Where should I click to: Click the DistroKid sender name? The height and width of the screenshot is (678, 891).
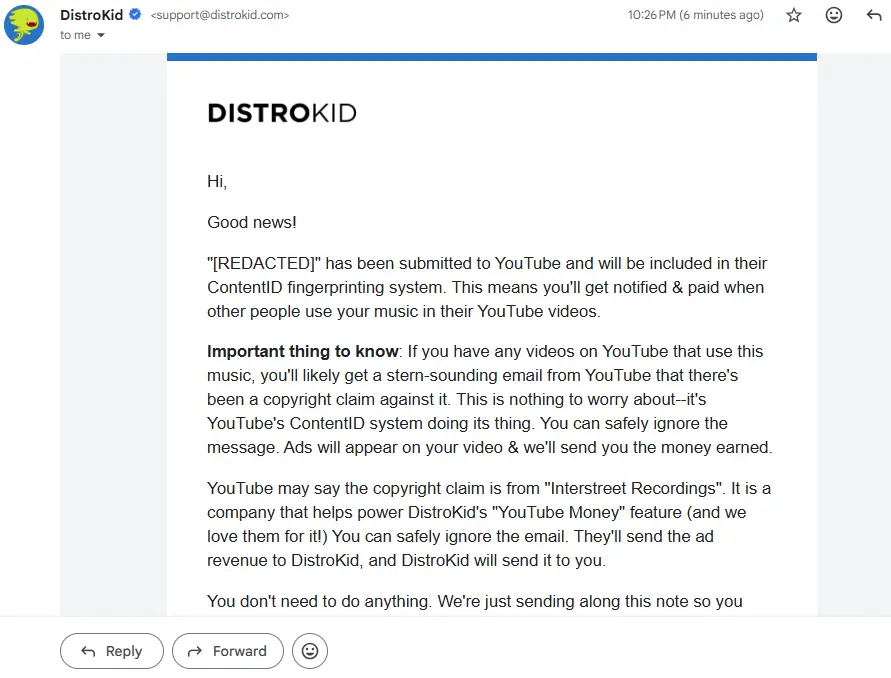tap(91, 15)
